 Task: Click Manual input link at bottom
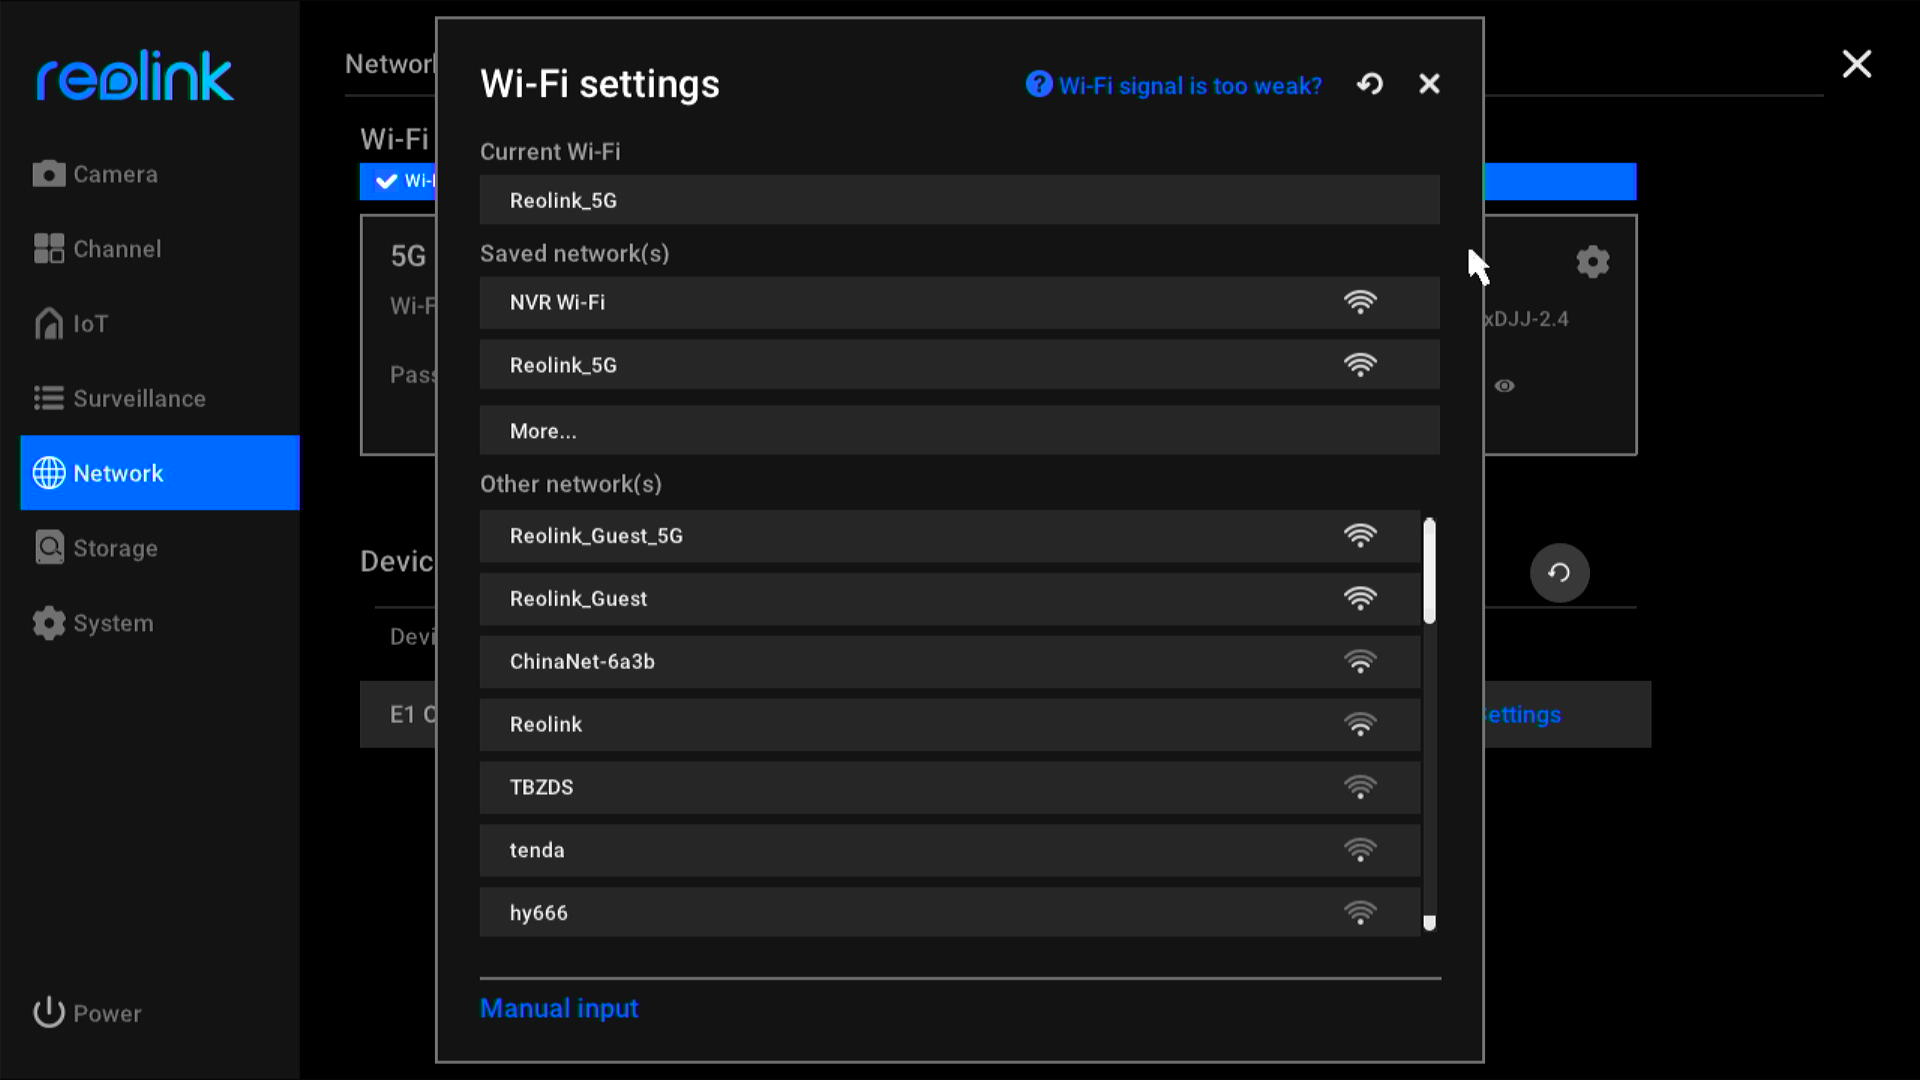(559, 1009)
